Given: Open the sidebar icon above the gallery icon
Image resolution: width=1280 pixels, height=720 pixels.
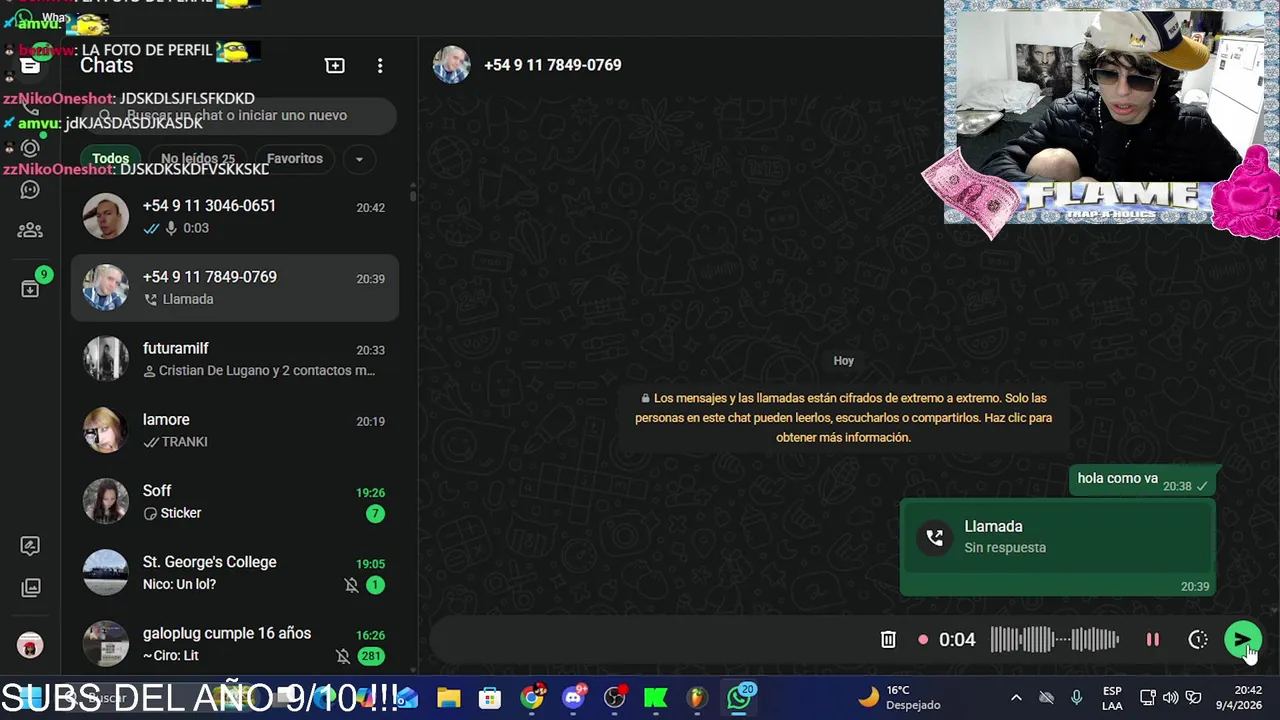Looking at the screenshot, I should click(30, 546).
